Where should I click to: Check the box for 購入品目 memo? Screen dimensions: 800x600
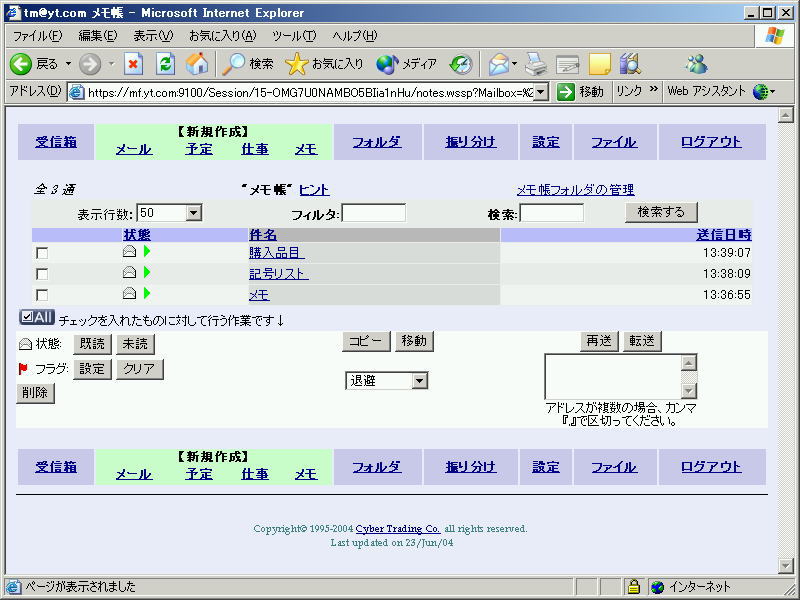pyautogui.click(x=42, y=253)
